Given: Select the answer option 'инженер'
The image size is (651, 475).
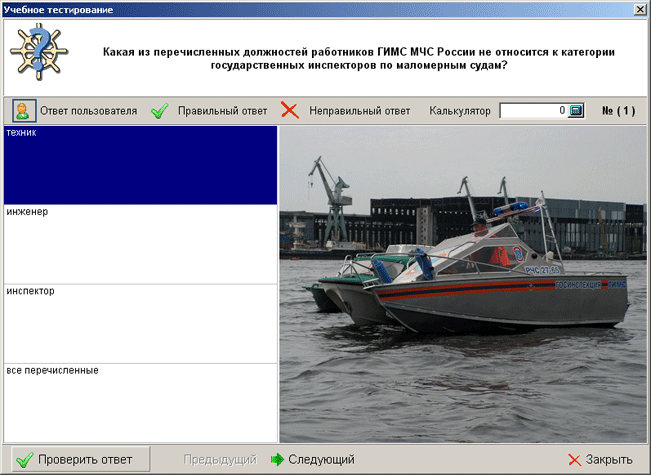Looking at the screenshot, I should pyautogui.click(x=140, y=245).
